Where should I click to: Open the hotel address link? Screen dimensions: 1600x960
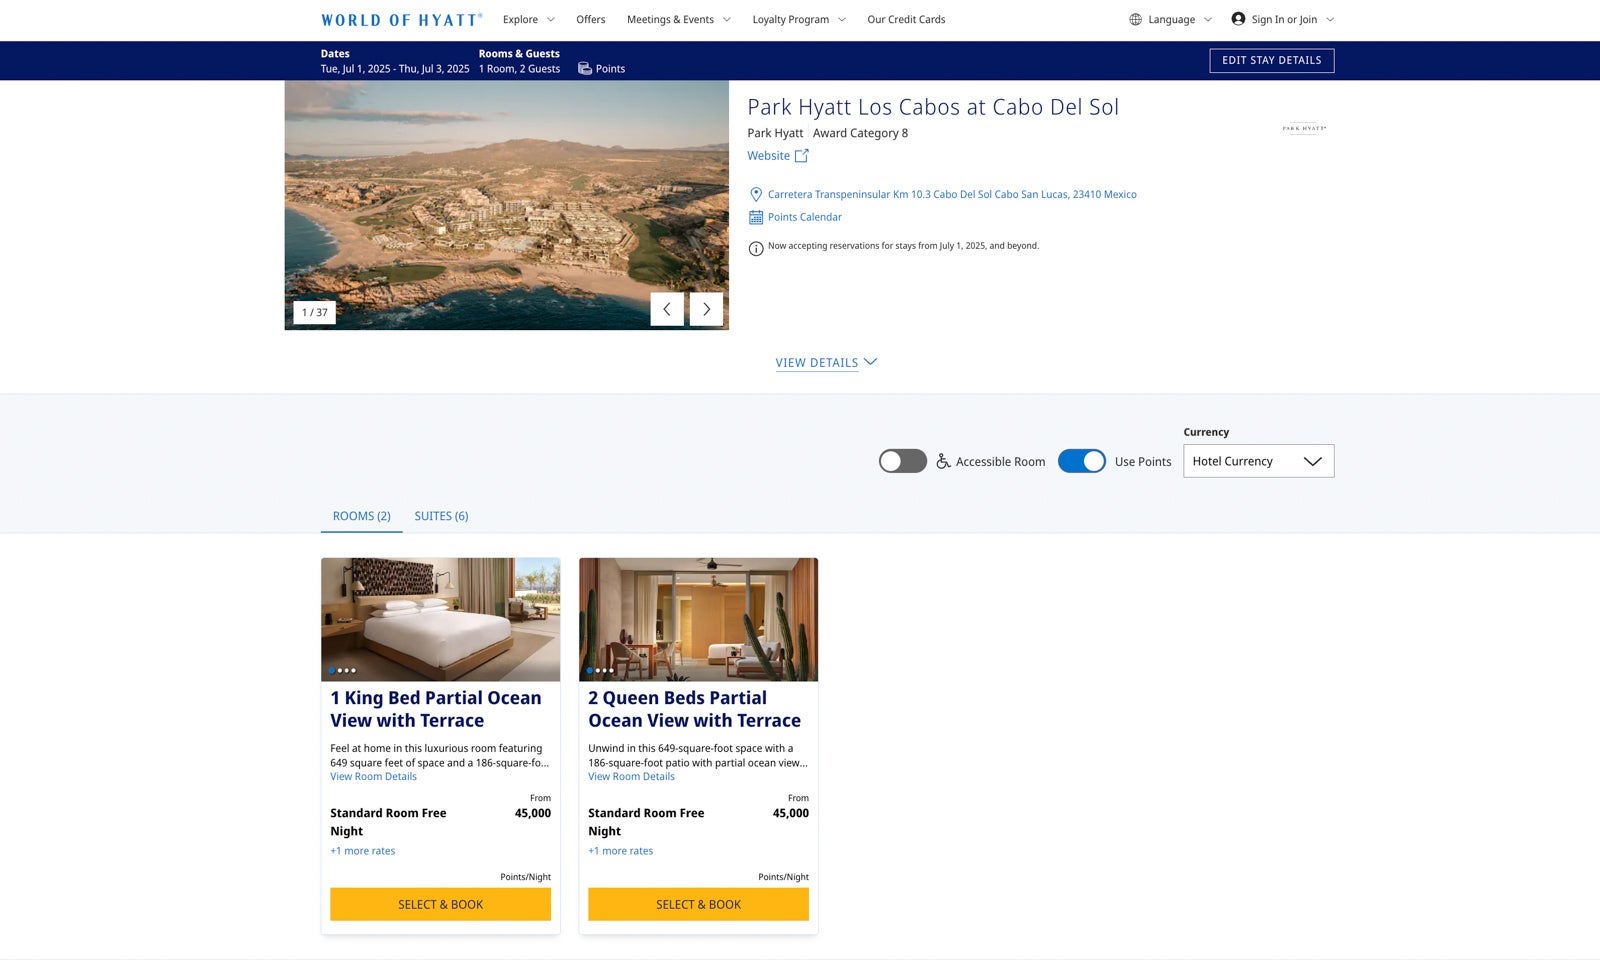tap(952, 195)
